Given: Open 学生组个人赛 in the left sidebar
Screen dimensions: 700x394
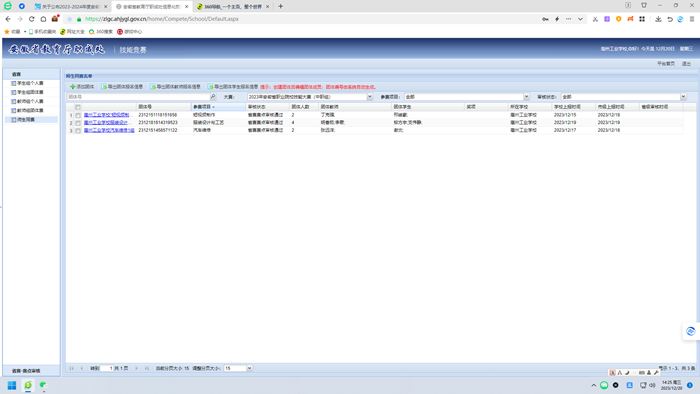Looking at the screenshot, I should [30, 83].
